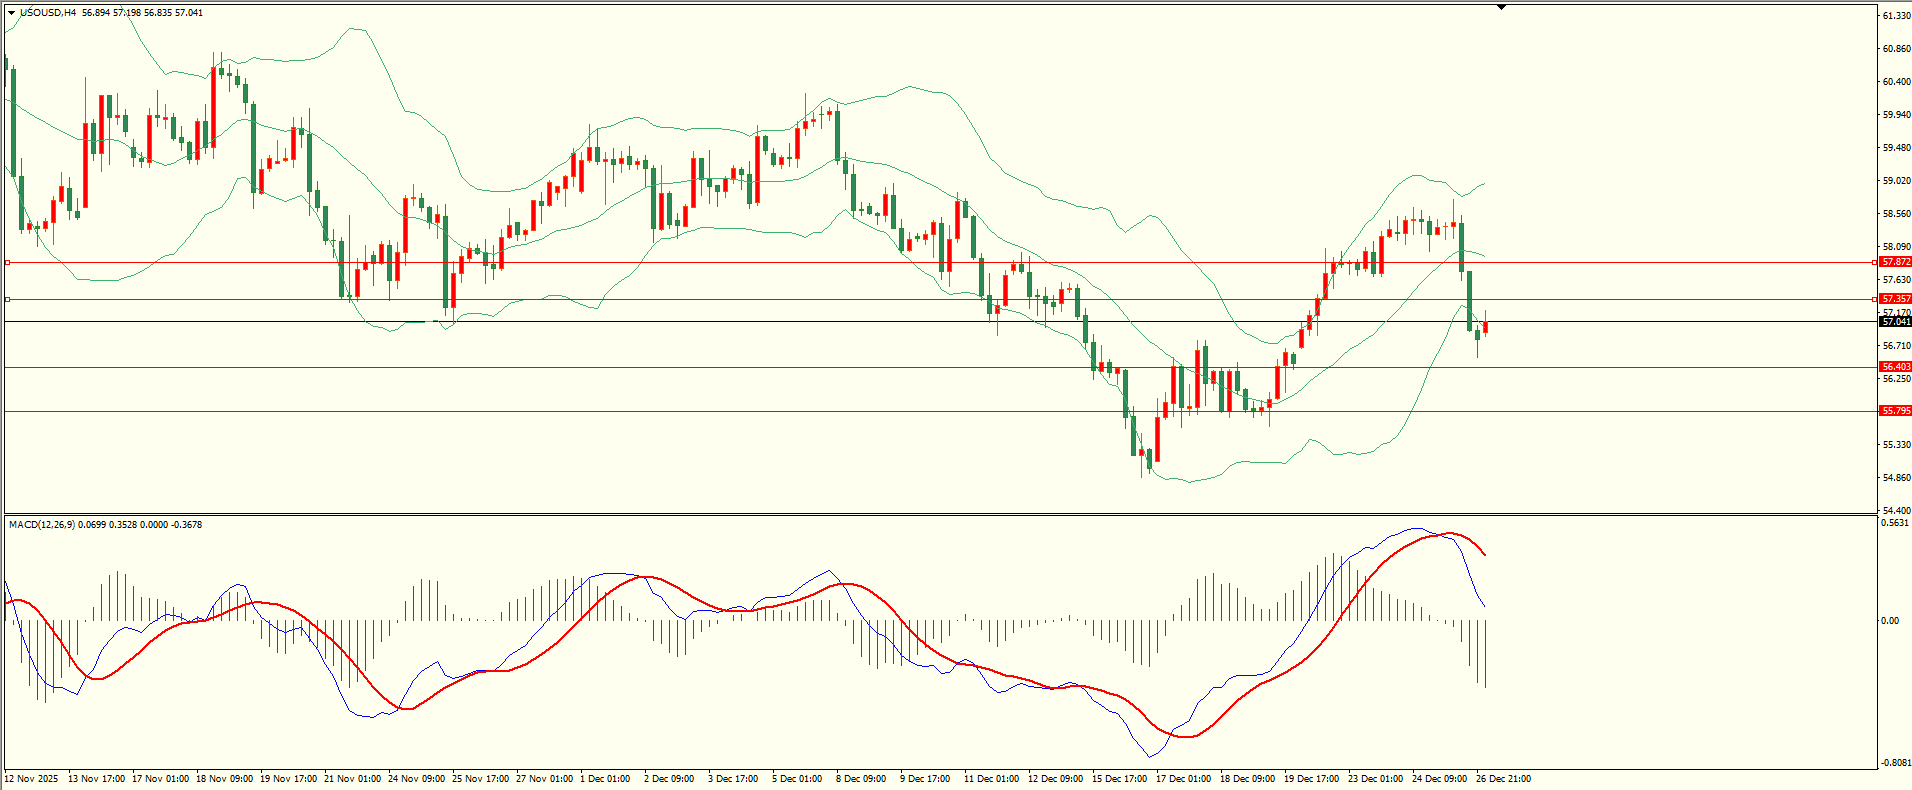Image resolution: width=1912 pixels, height=790 pixels.
Task: Click the 54.400 value on price scale
Action: tap(1896, 510)
